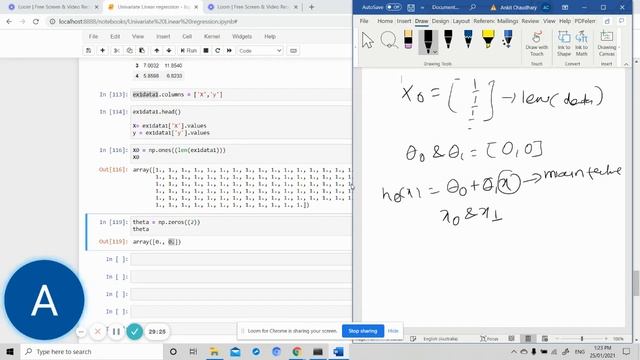
Task: Select the second black pen
Action: tap(448, 40)
